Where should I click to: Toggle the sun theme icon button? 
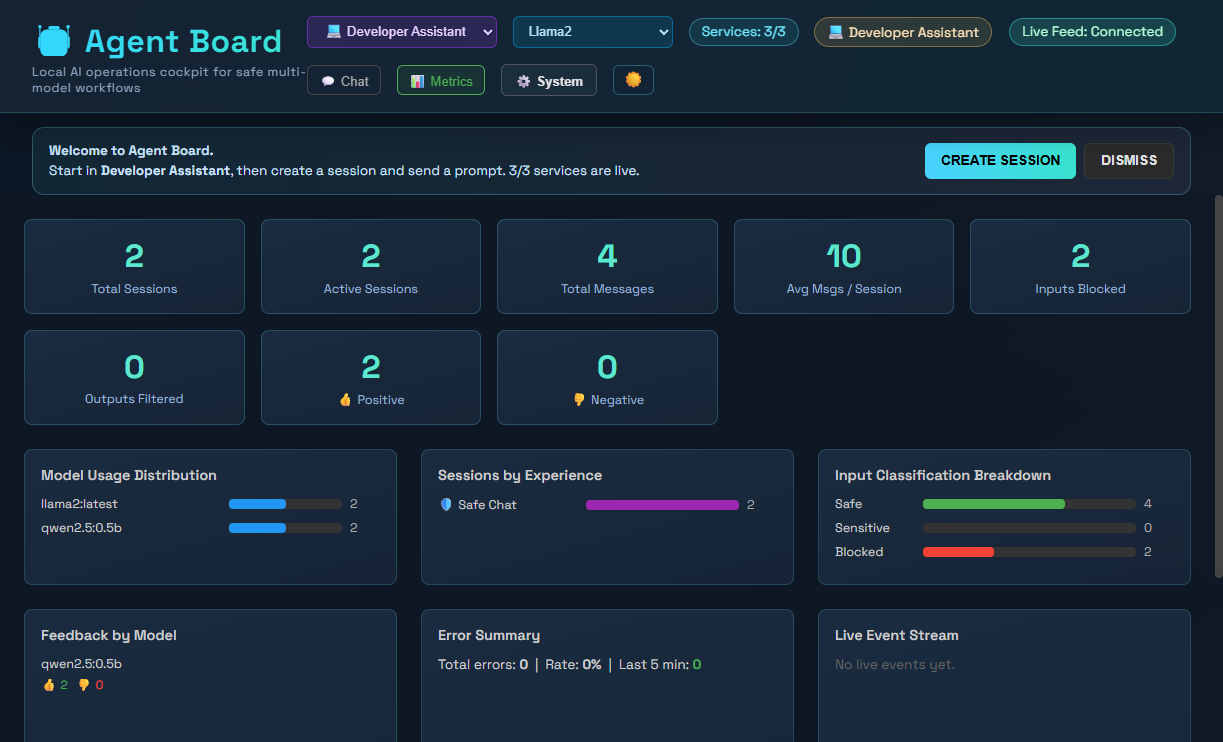pyautogui.click(x=633, y=80)
